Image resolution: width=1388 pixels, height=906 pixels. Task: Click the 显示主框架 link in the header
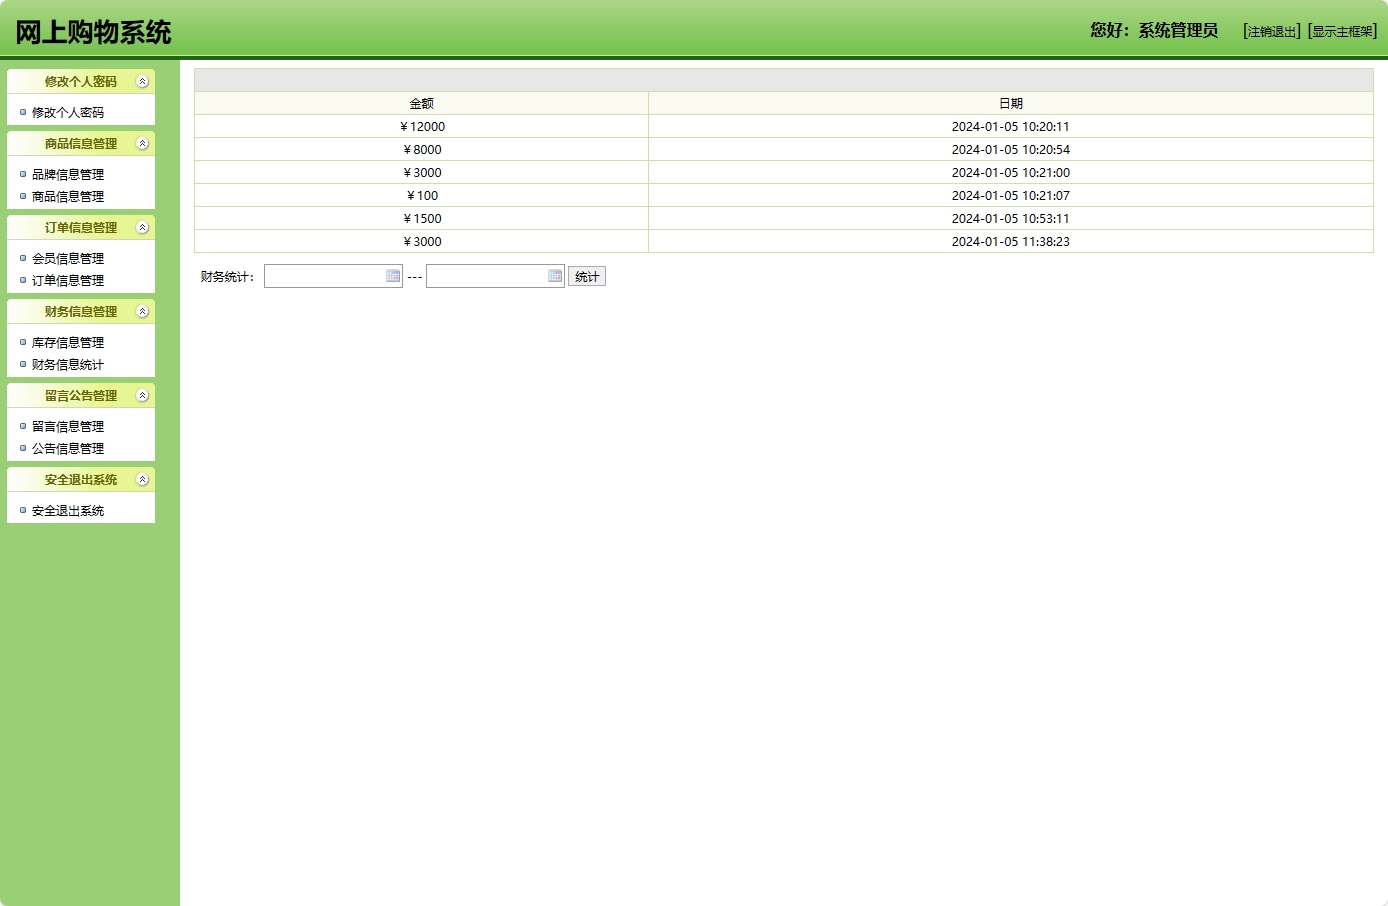pyautogui.click(x=1342, y=32)
